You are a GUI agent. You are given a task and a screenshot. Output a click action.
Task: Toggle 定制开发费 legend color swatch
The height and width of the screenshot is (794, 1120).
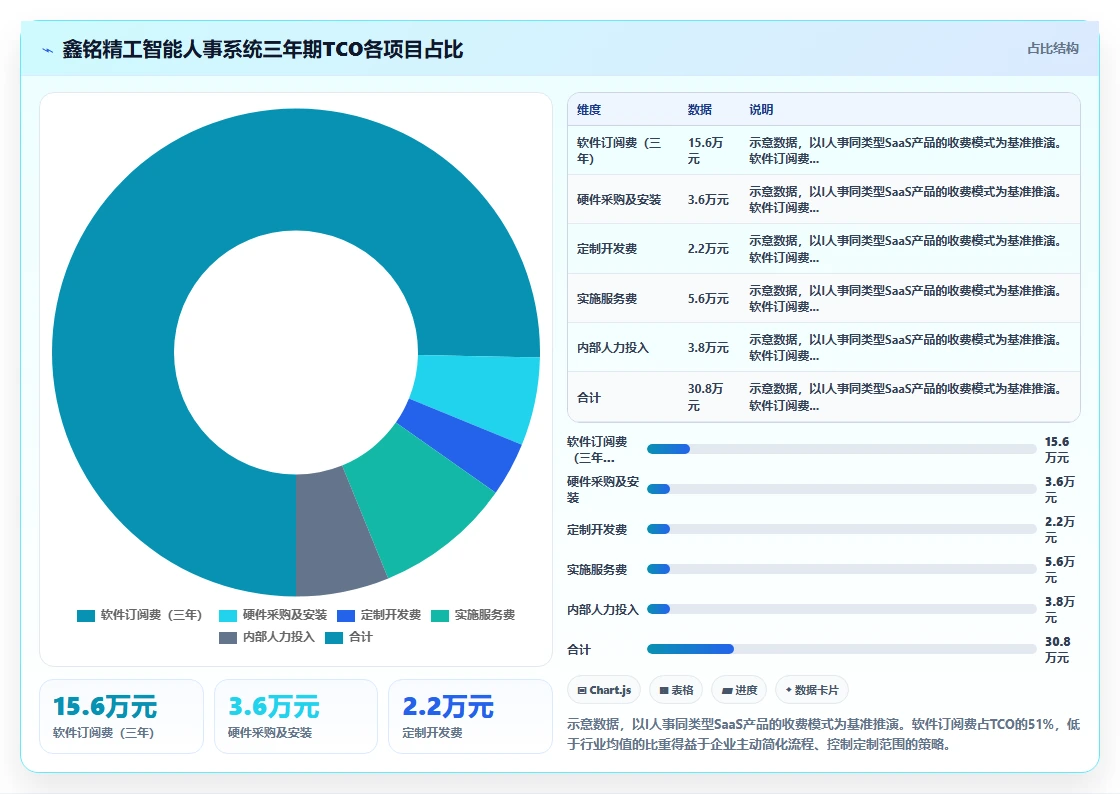346,615
